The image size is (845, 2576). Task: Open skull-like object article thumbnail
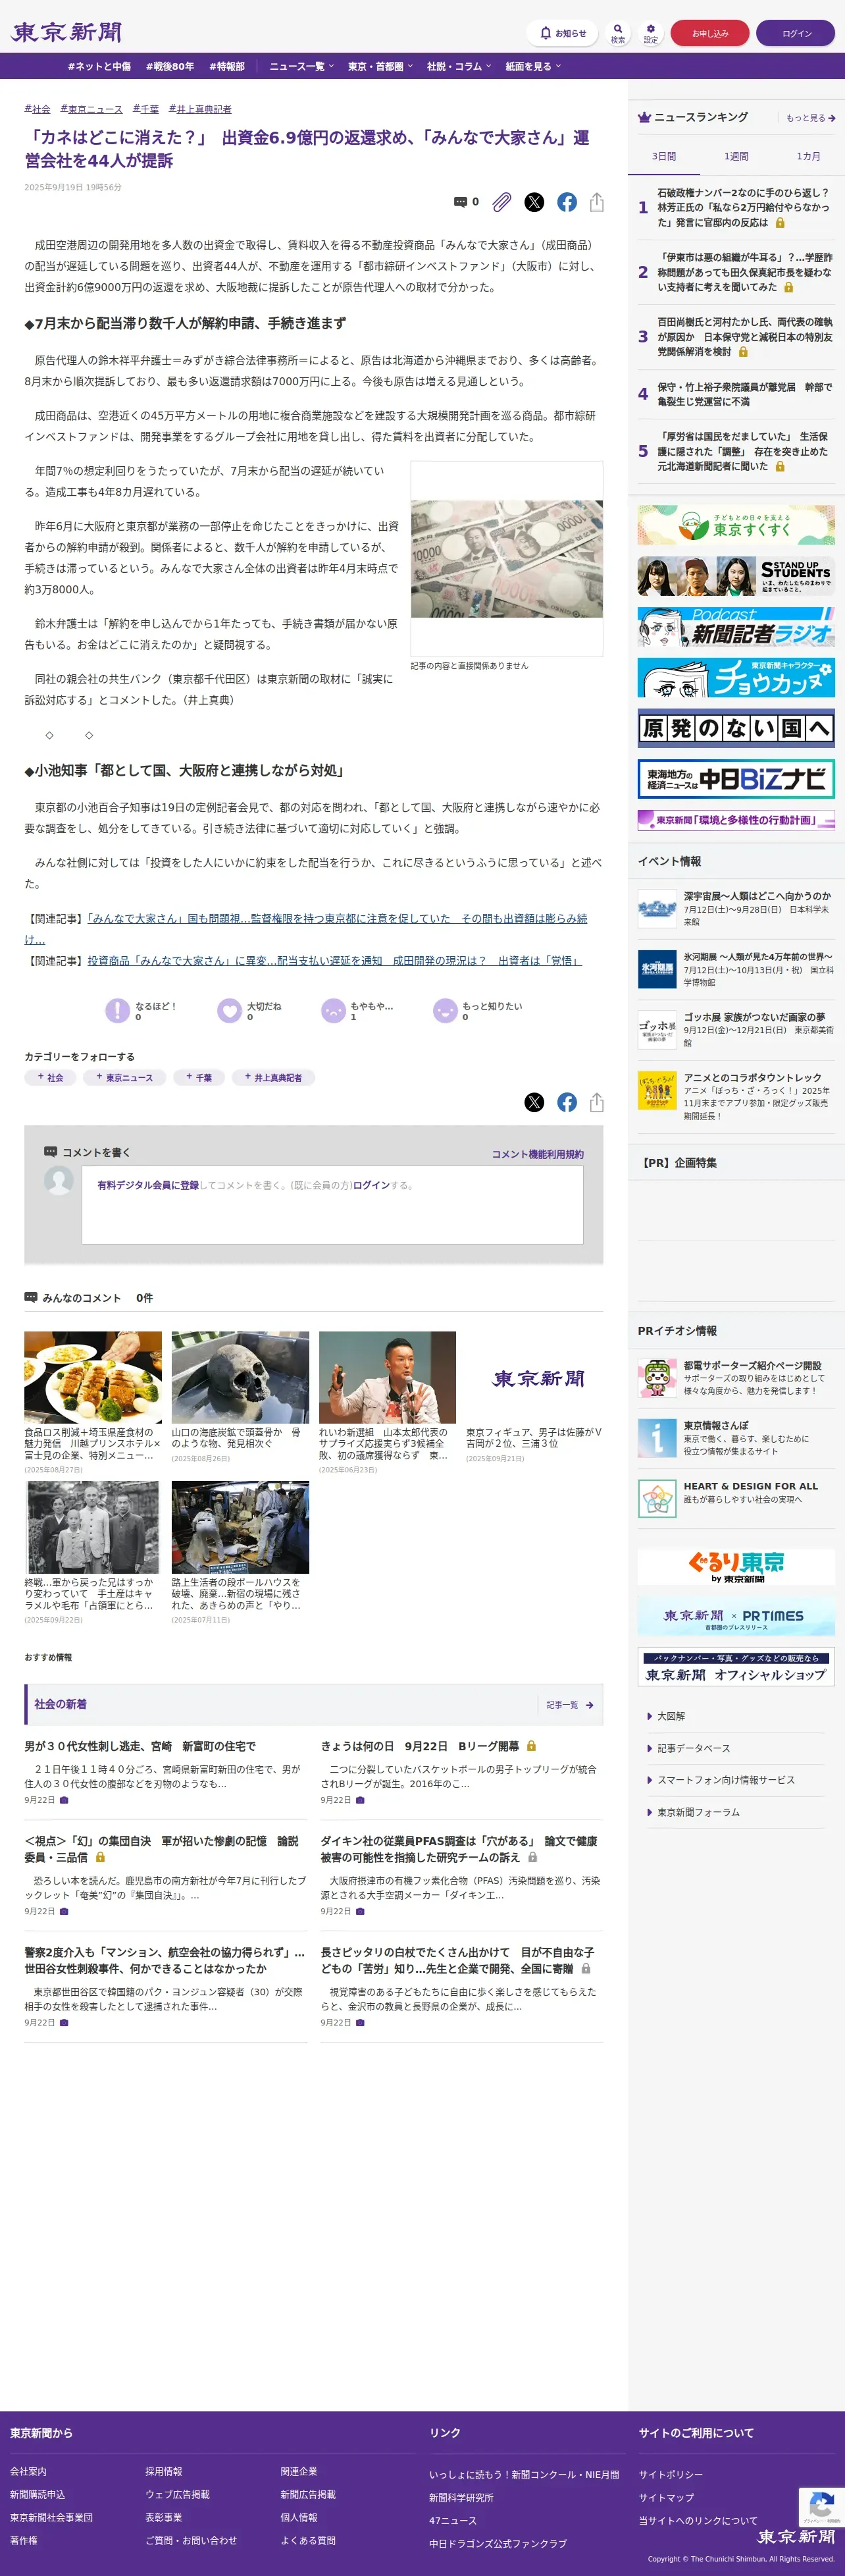click(240, 1377)
